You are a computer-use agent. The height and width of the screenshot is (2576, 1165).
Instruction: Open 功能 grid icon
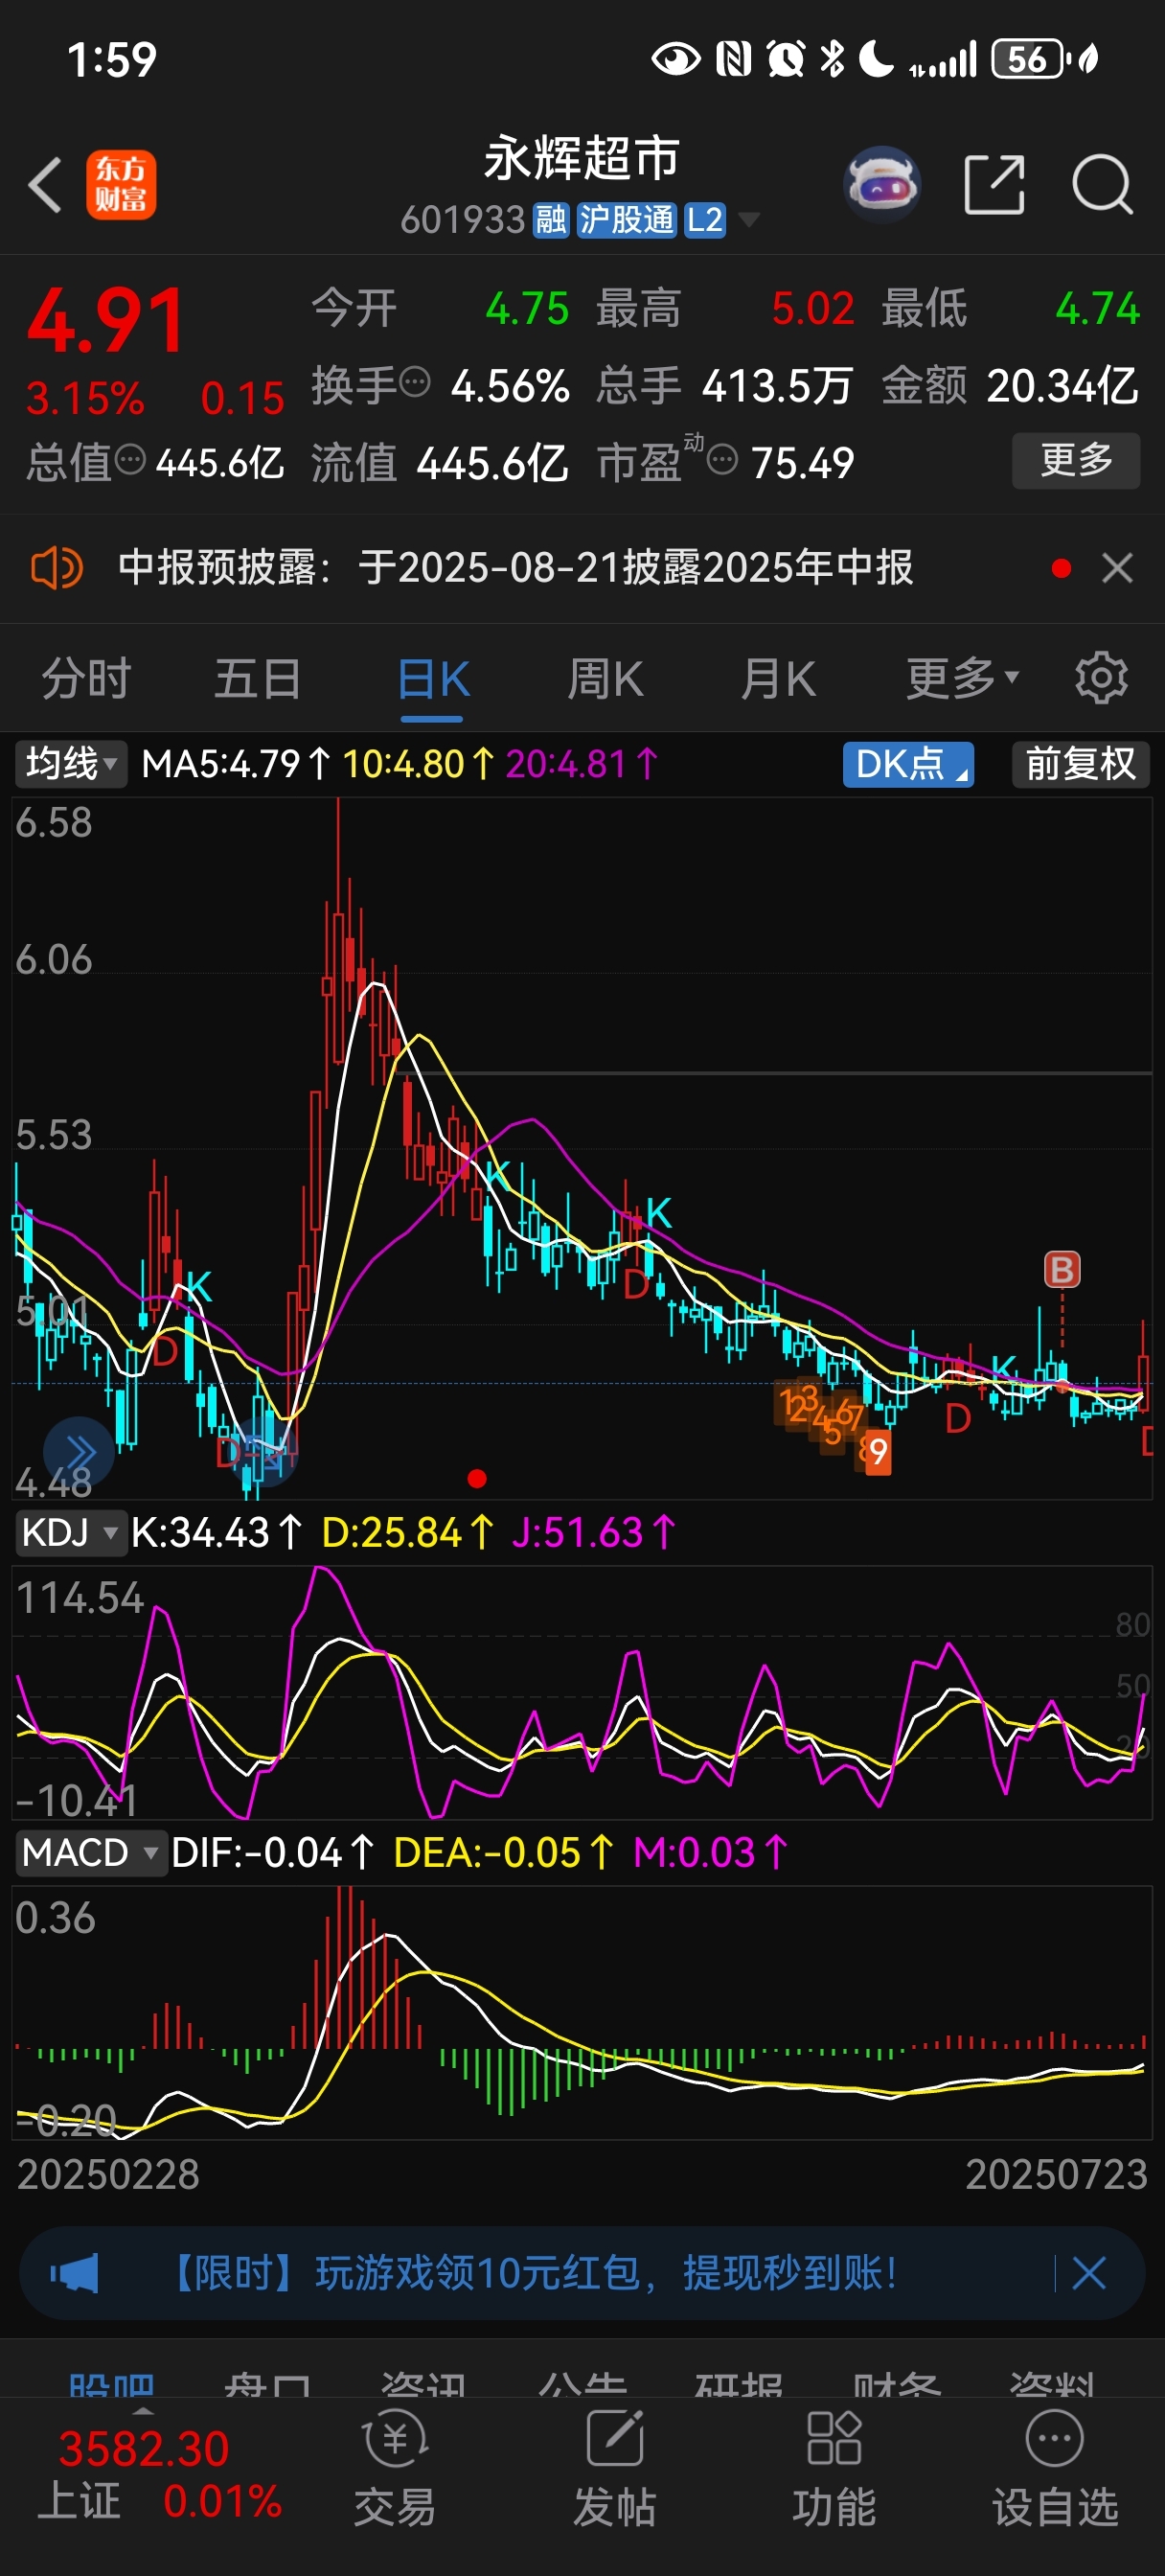834,2468
